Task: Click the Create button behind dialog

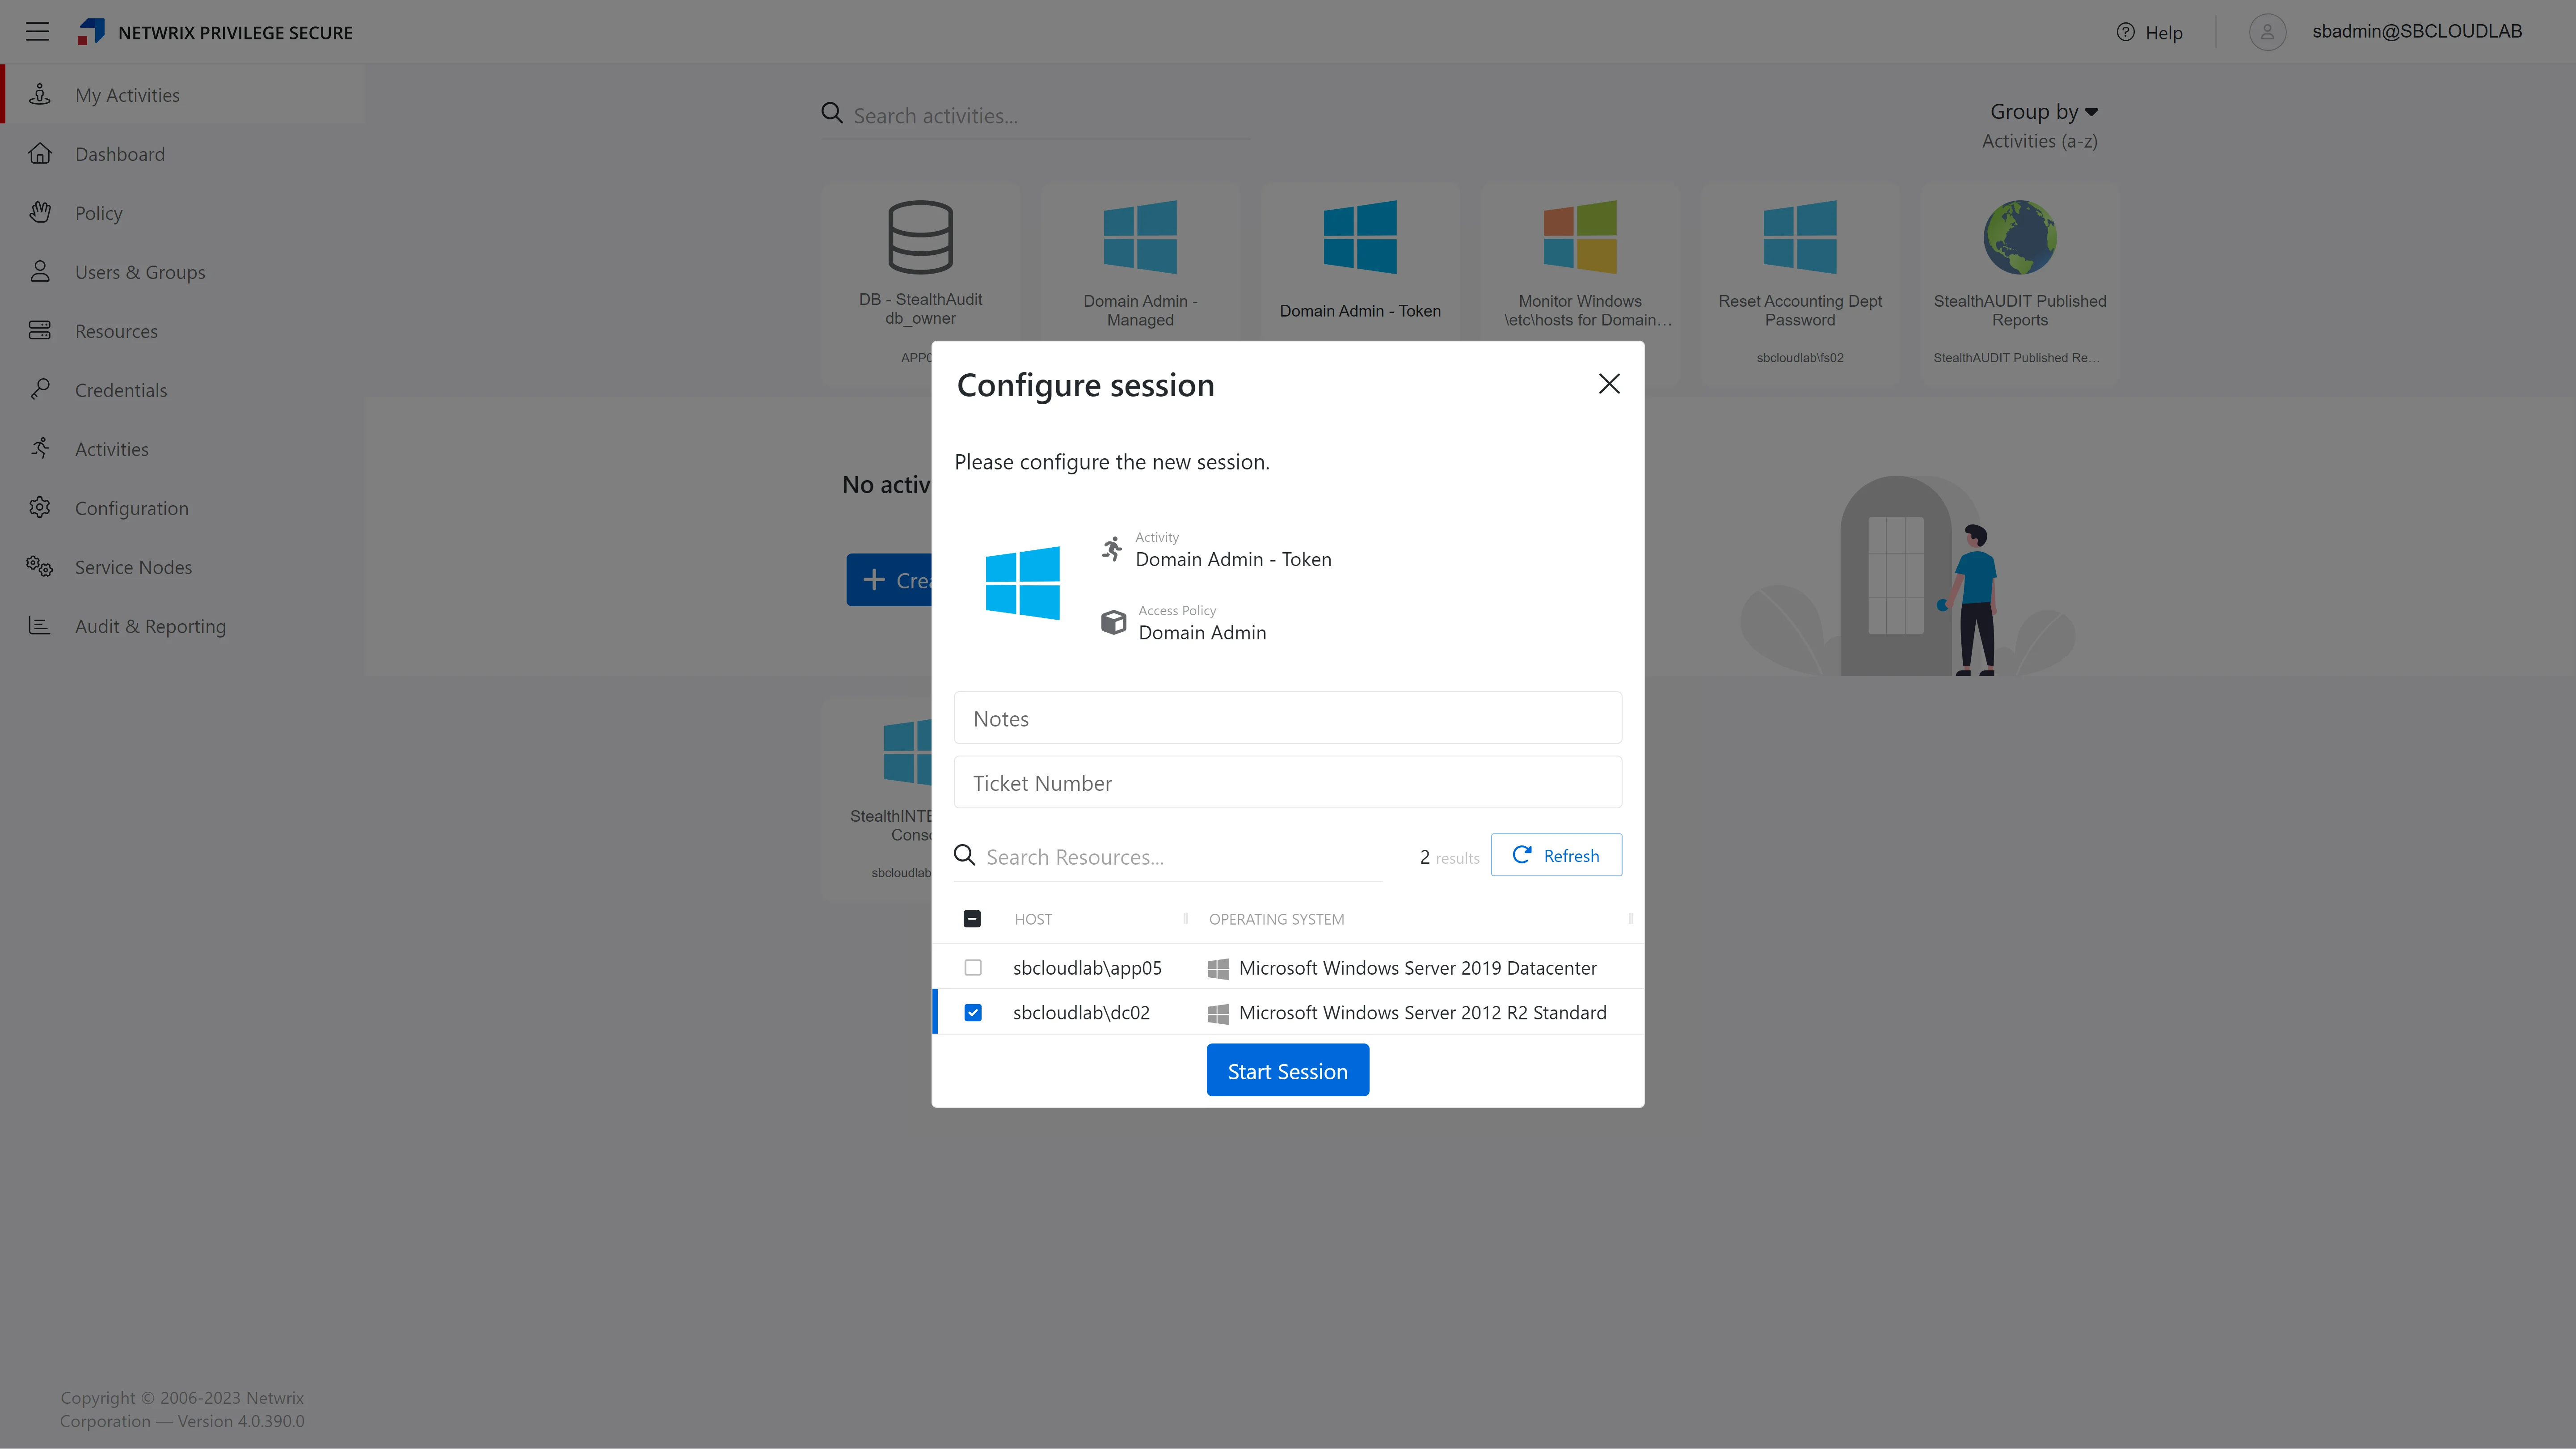Action: click(889, 580)
